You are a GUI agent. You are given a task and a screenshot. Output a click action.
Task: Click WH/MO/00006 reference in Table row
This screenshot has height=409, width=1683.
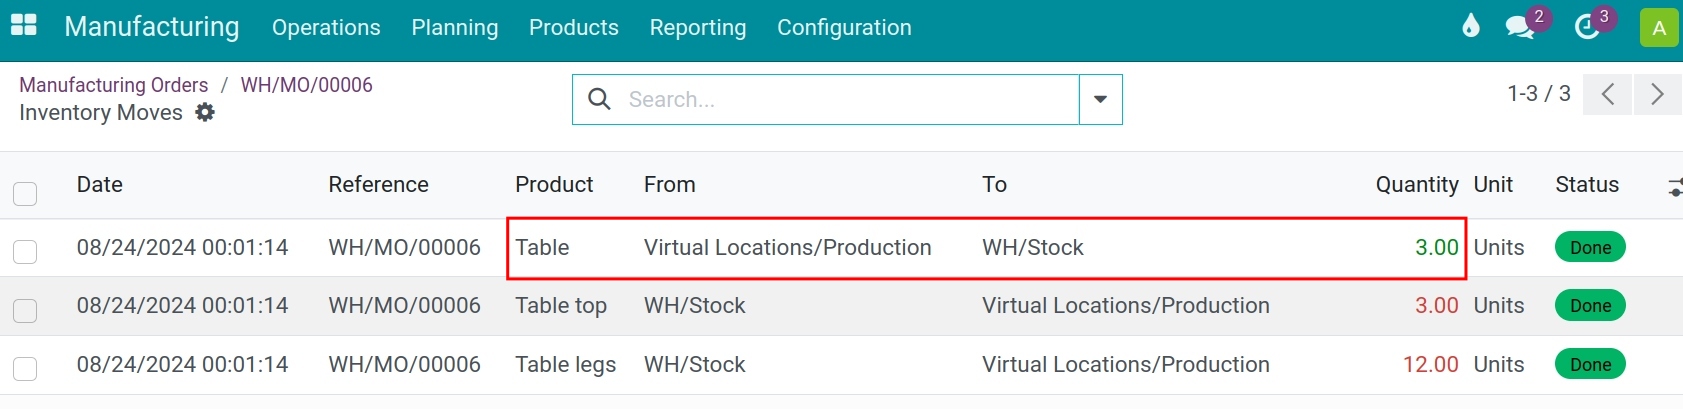pyautogui.click(x=405, y=247)
